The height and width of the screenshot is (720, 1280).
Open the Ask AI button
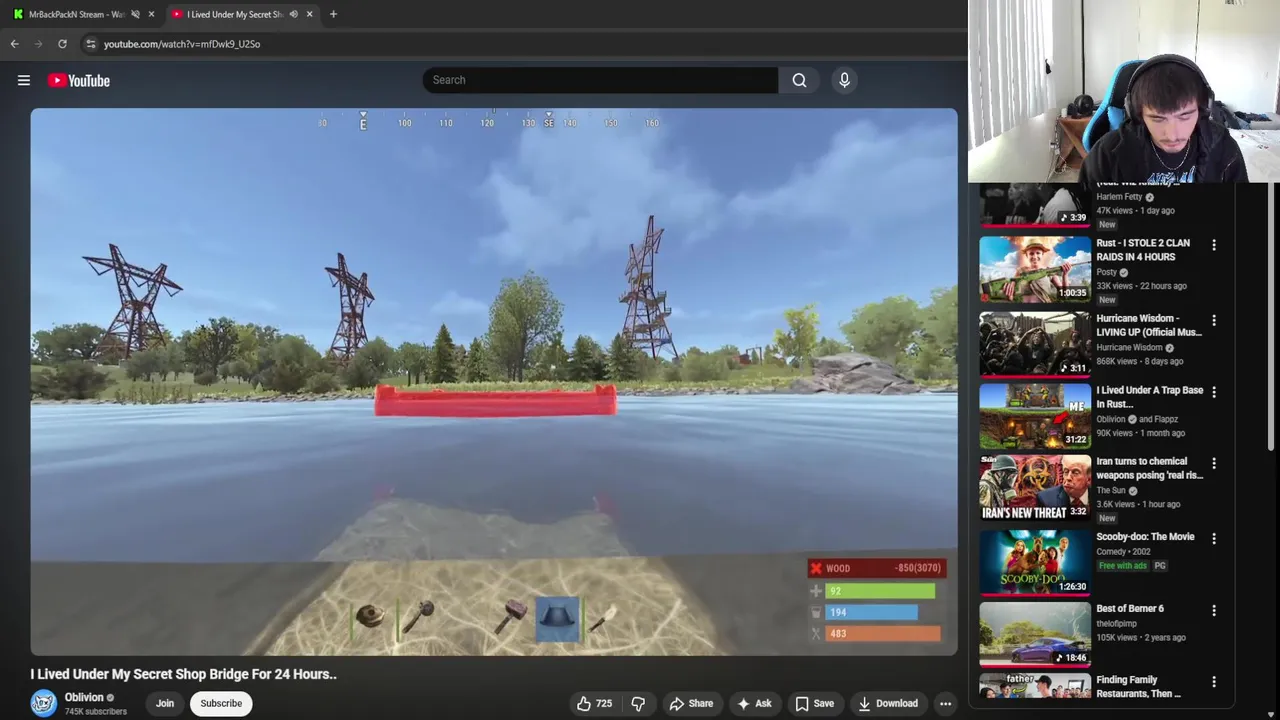[x=754, y=704]
